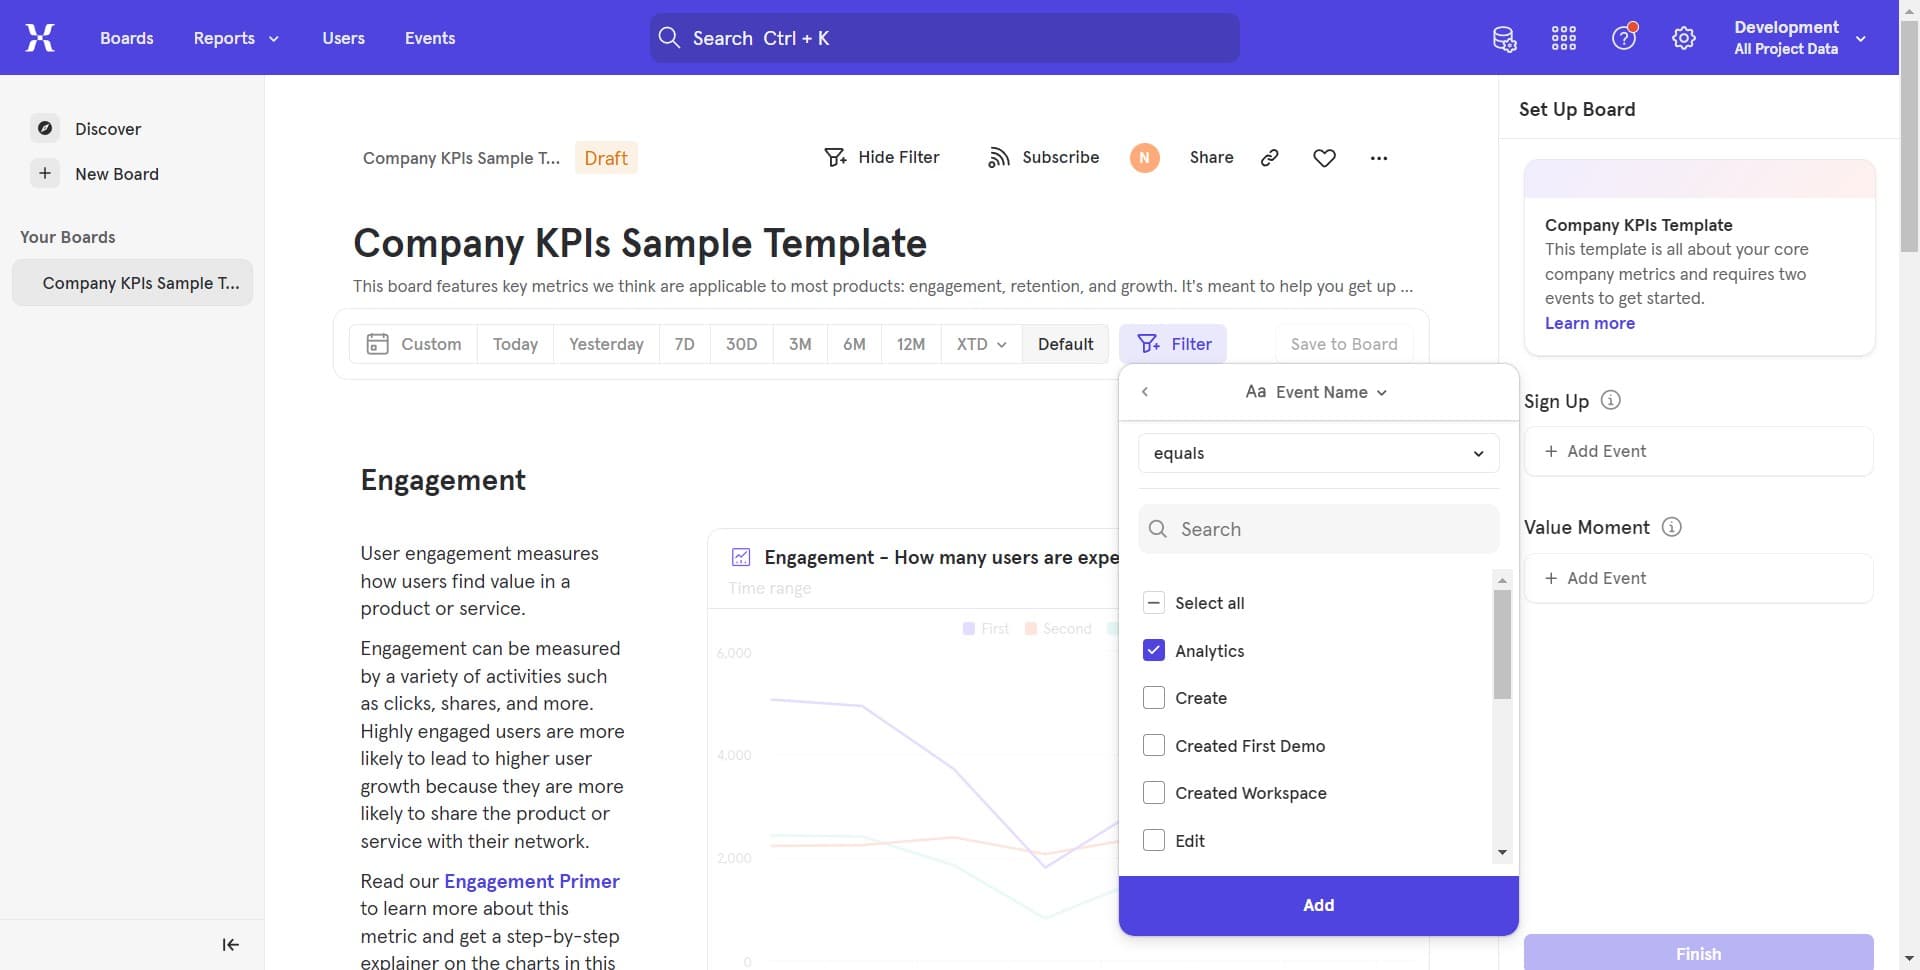Open the board's more options menu
This screenshot has width=1920, height=970.
[x=1380, y=157]
